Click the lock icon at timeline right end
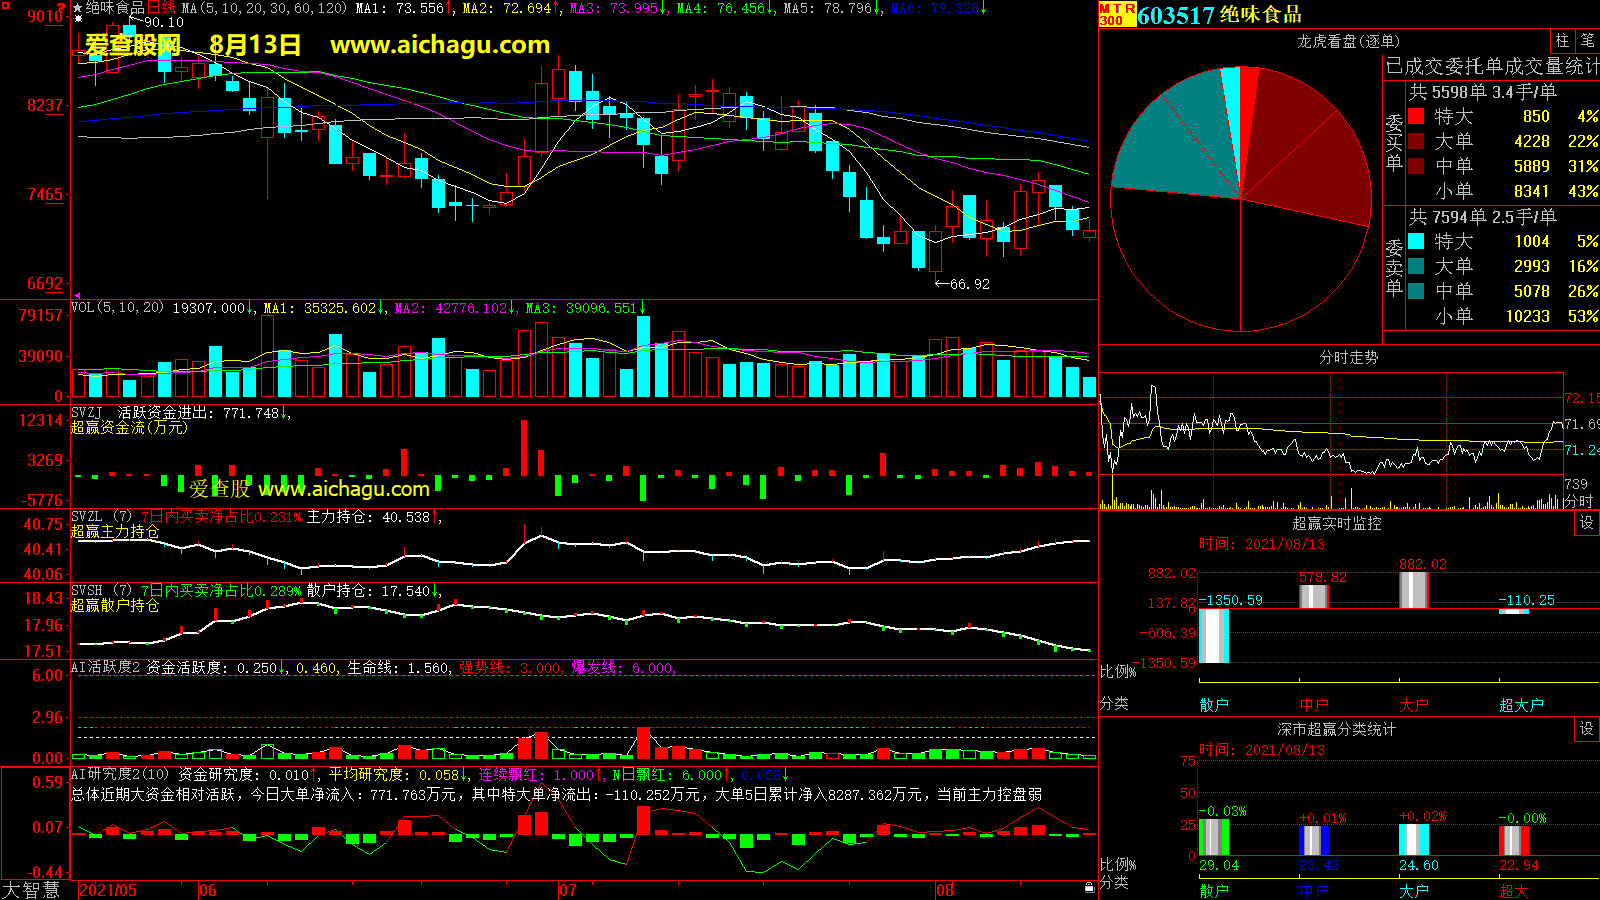The height and width of the screenshot is (900, 1600). click(1089, 888)
